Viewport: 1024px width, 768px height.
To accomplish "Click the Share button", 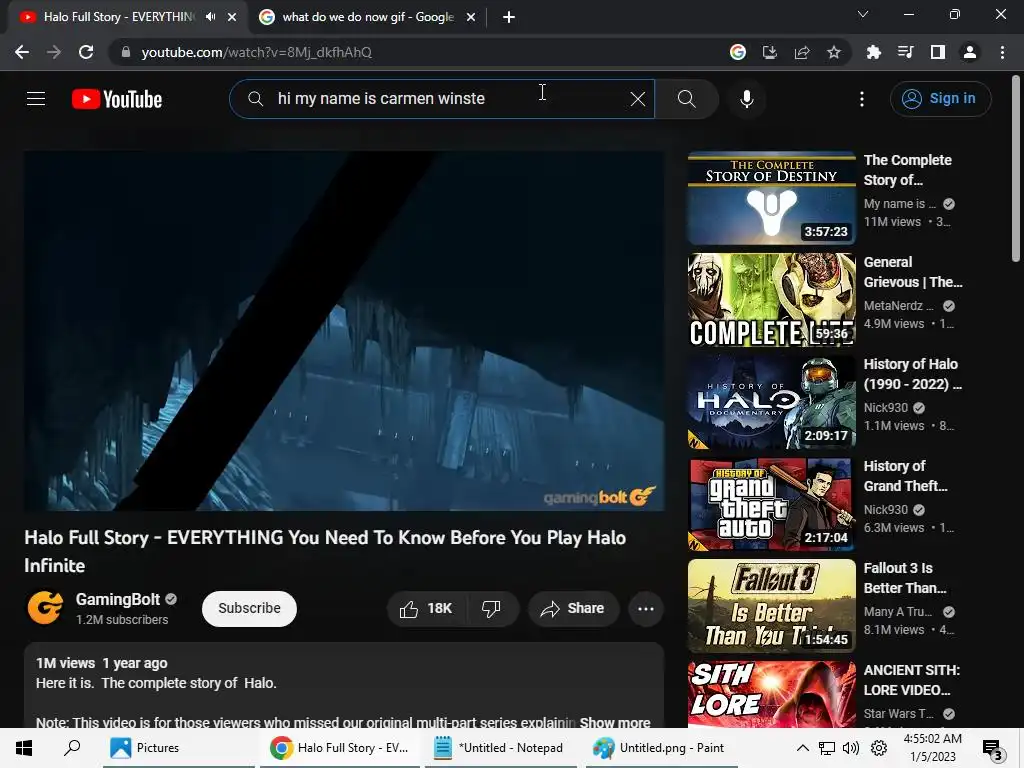I will click(x=573, y=609).
